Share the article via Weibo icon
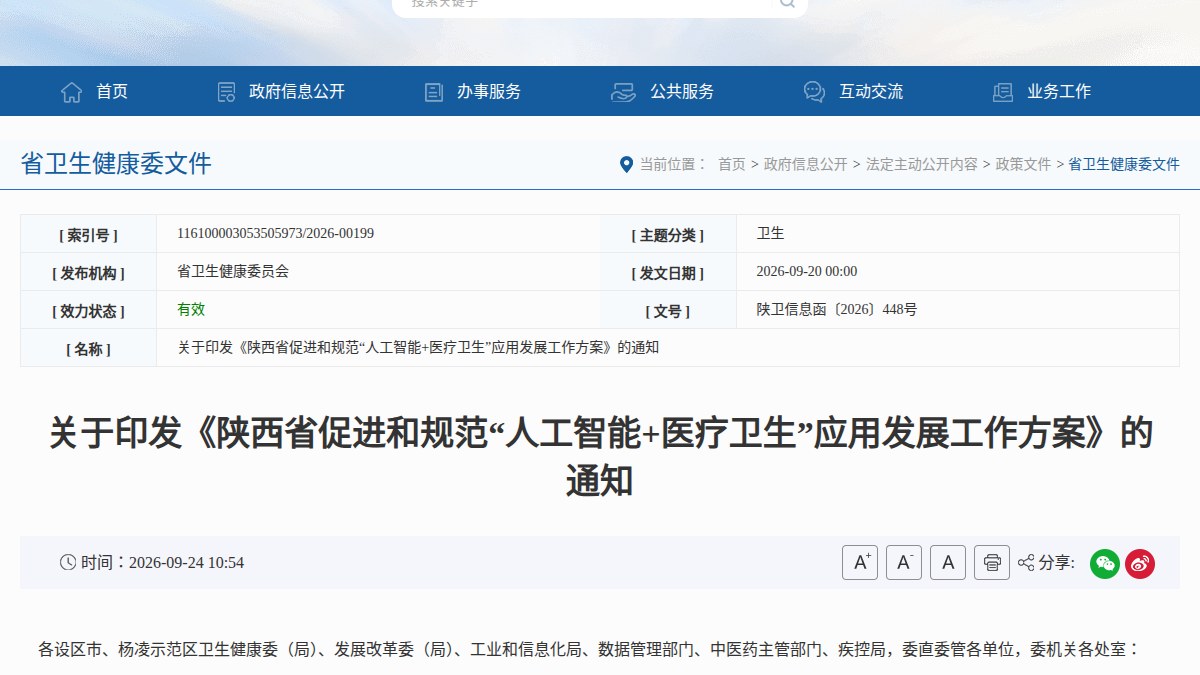The width and height of the screenshot is (1200, 675). tap(1140, 563)
